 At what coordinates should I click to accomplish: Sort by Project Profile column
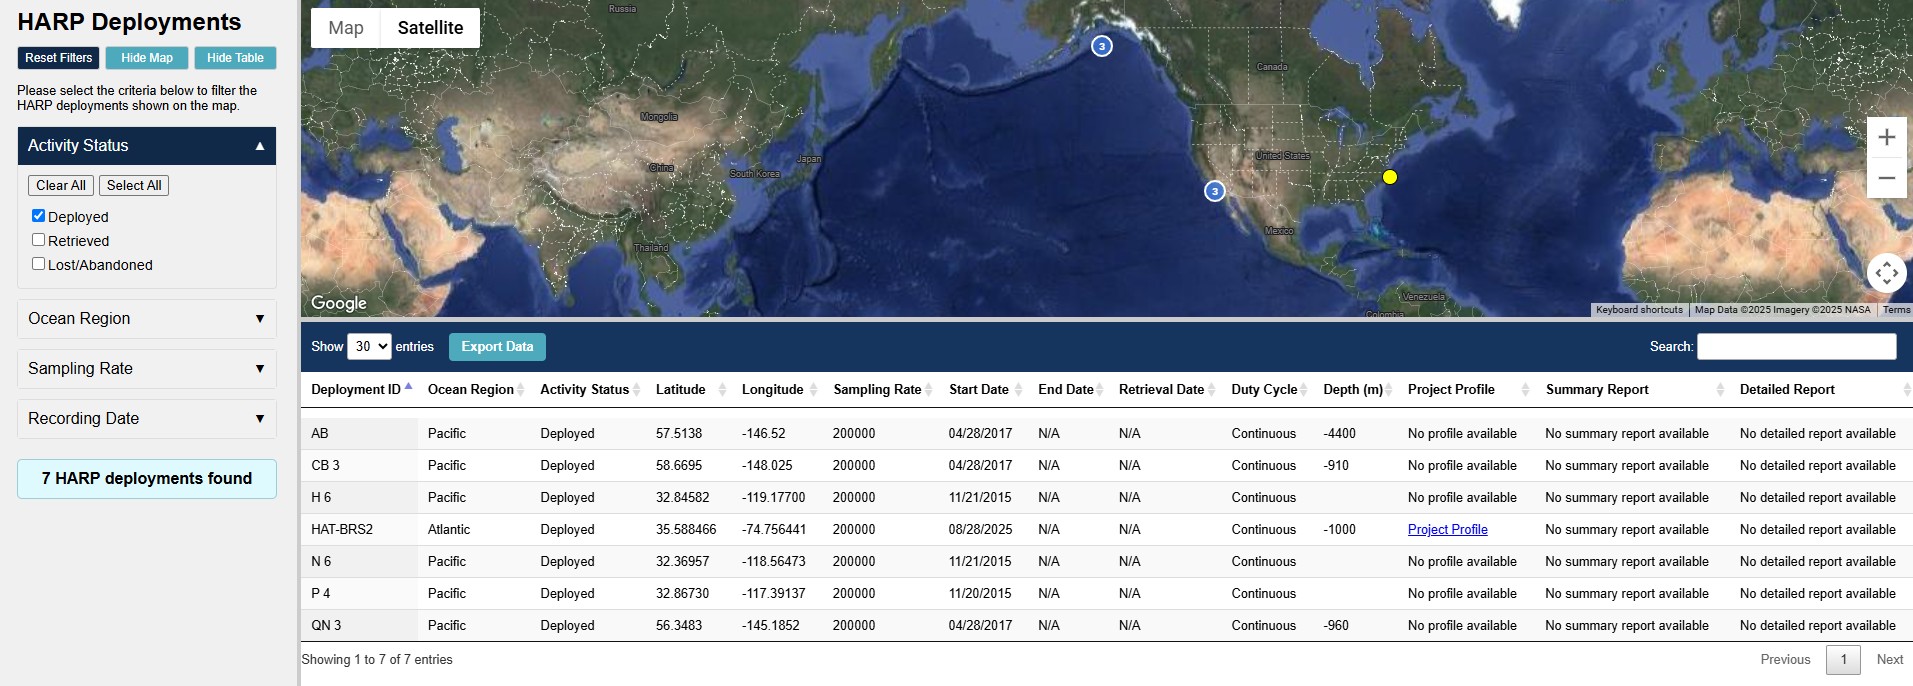tap(1466, 390)
